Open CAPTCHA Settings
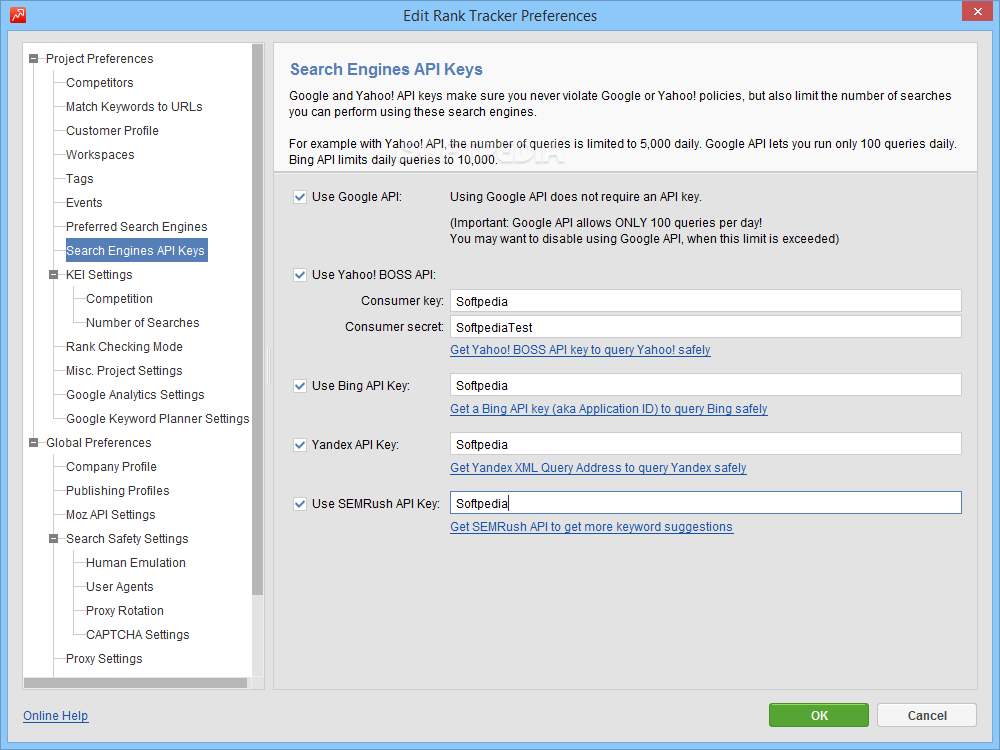Screen dimensions: 1000x750 tap(138, 635)
